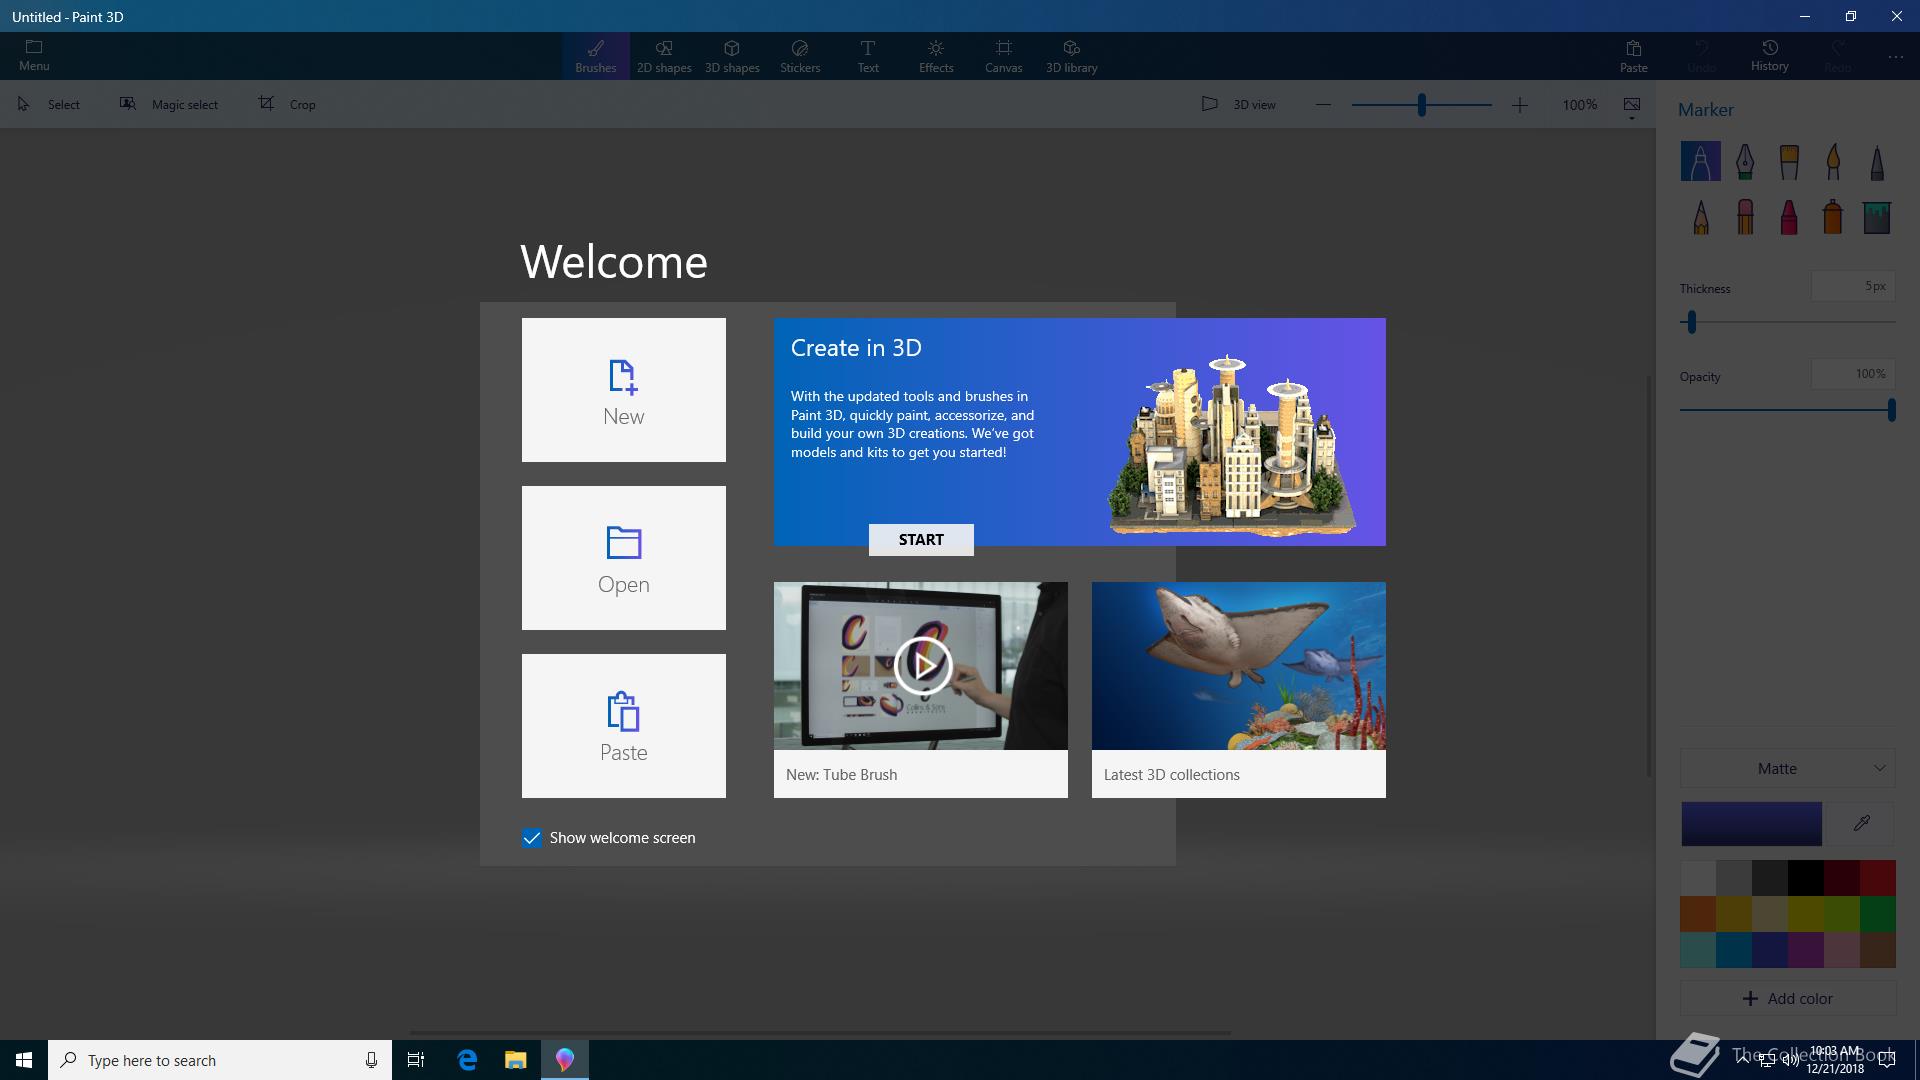Click the 100% zoom value
This screenshot has height=1080, width=1920.
click(x=1580, y=104)
